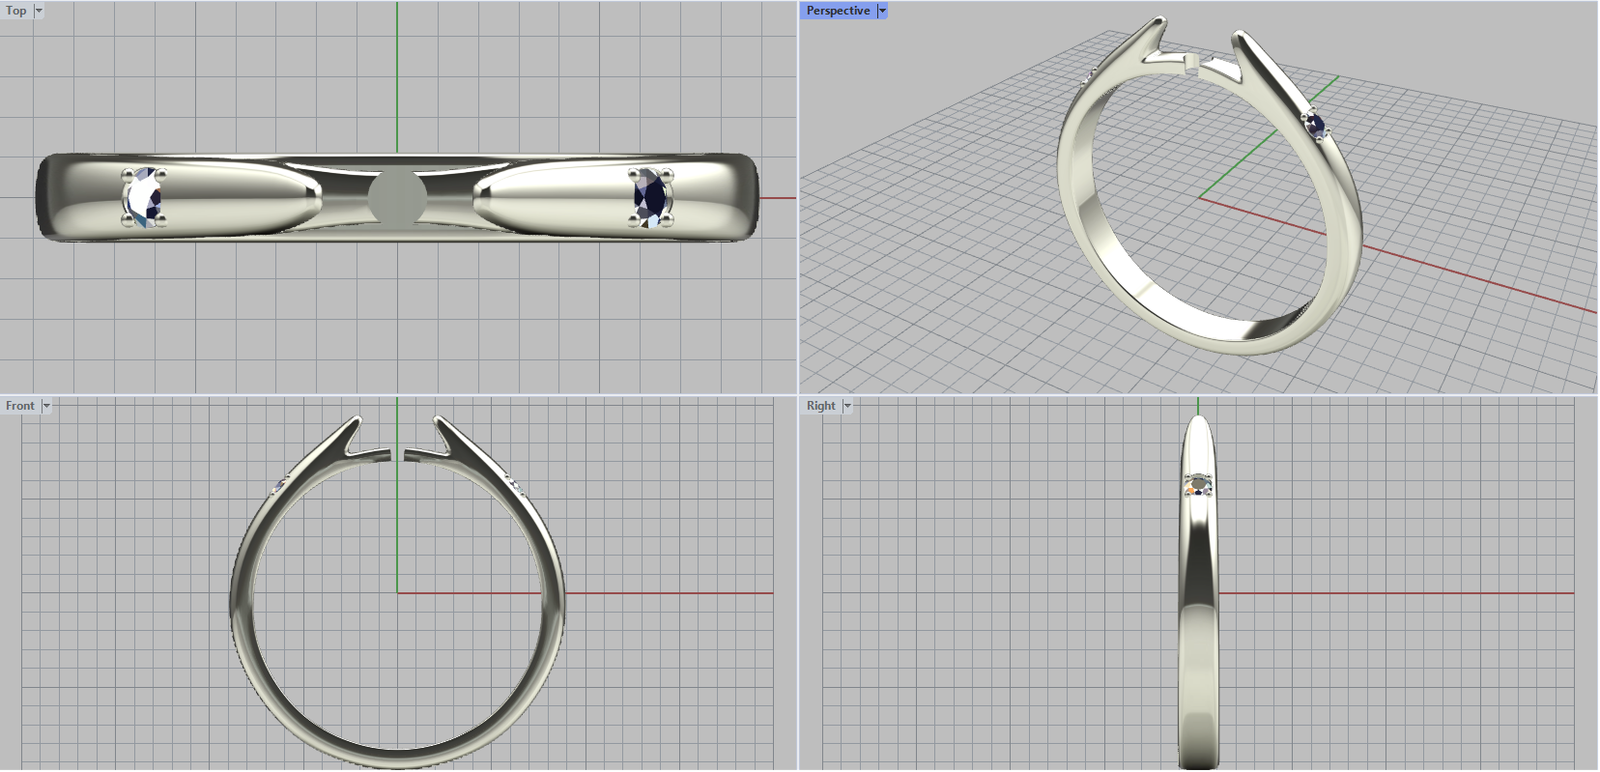Pick the ring band in Right view

click(x=1198, y=650)
